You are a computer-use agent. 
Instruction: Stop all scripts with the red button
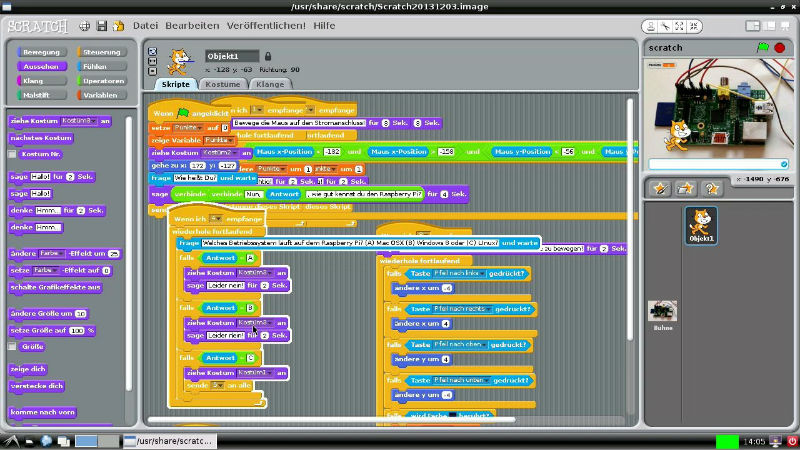click(x=780, y=47)
